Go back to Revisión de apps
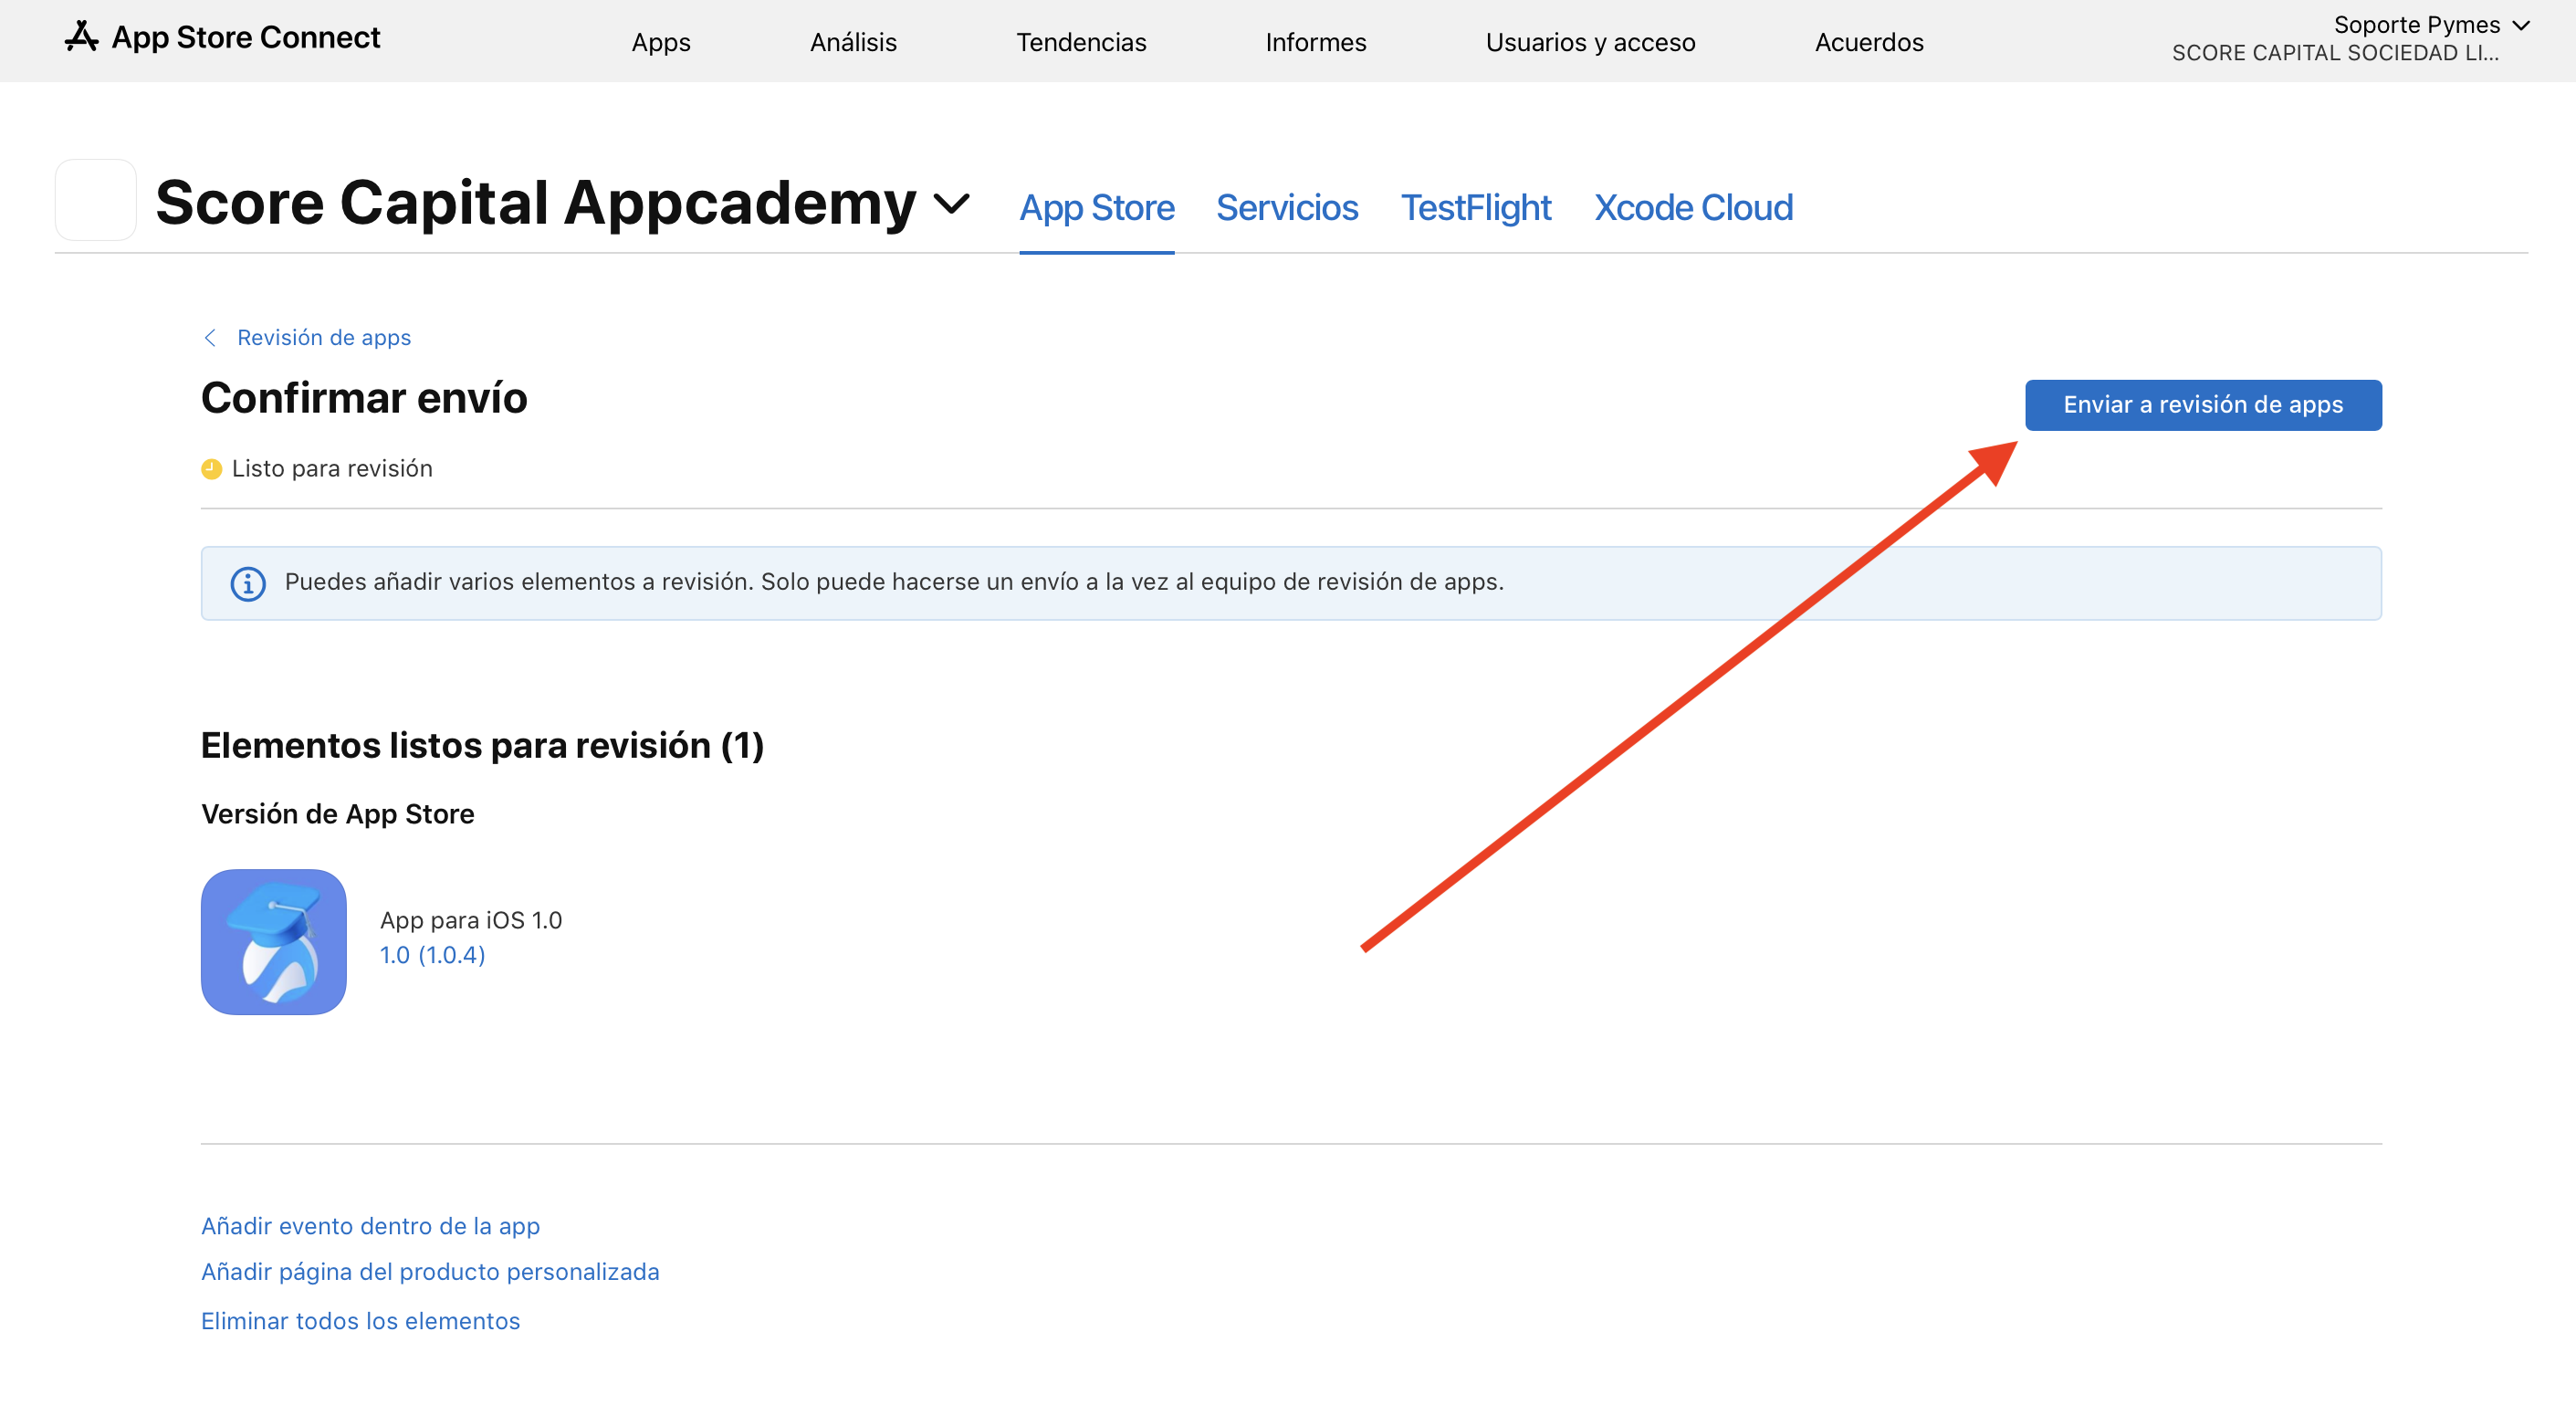Viewport: 2576px width, 1426px height. click(324, 338)
